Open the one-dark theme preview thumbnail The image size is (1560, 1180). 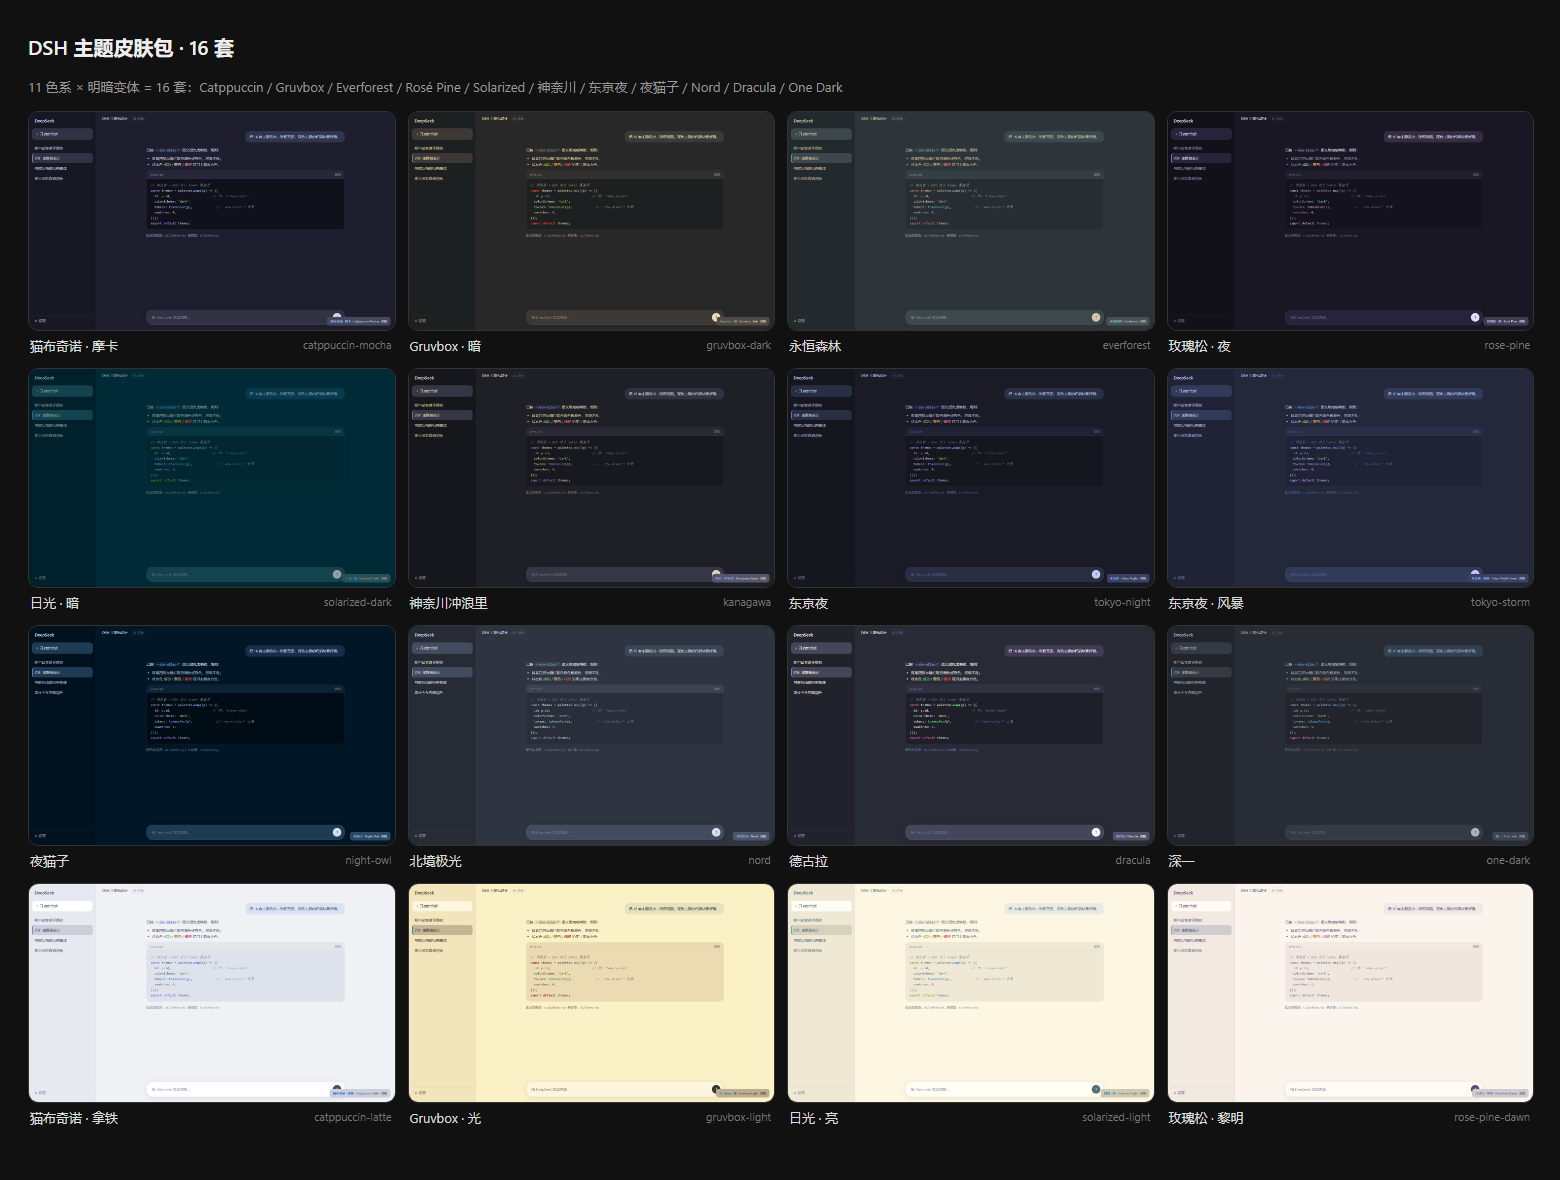point(1350,735)
